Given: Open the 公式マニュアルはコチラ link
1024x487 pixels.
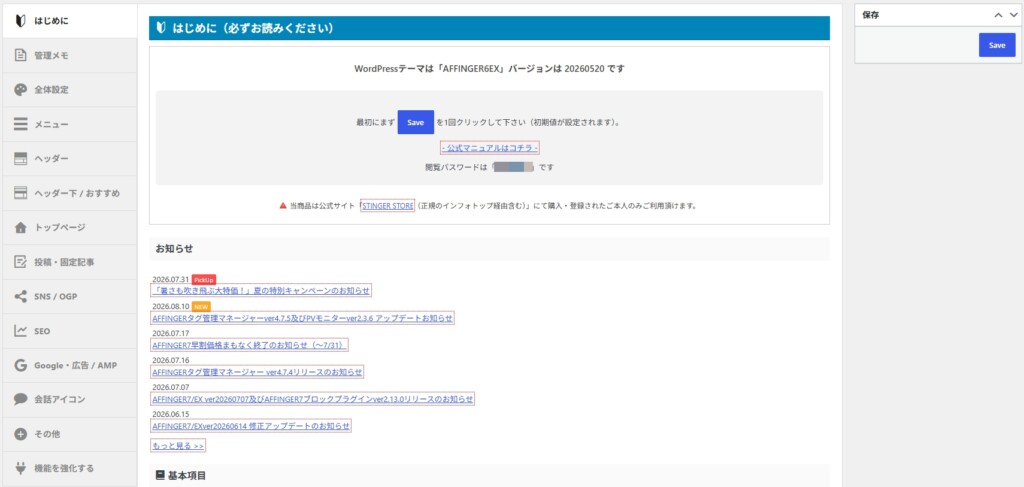Looking at the screenshot, I should (489, 148).
